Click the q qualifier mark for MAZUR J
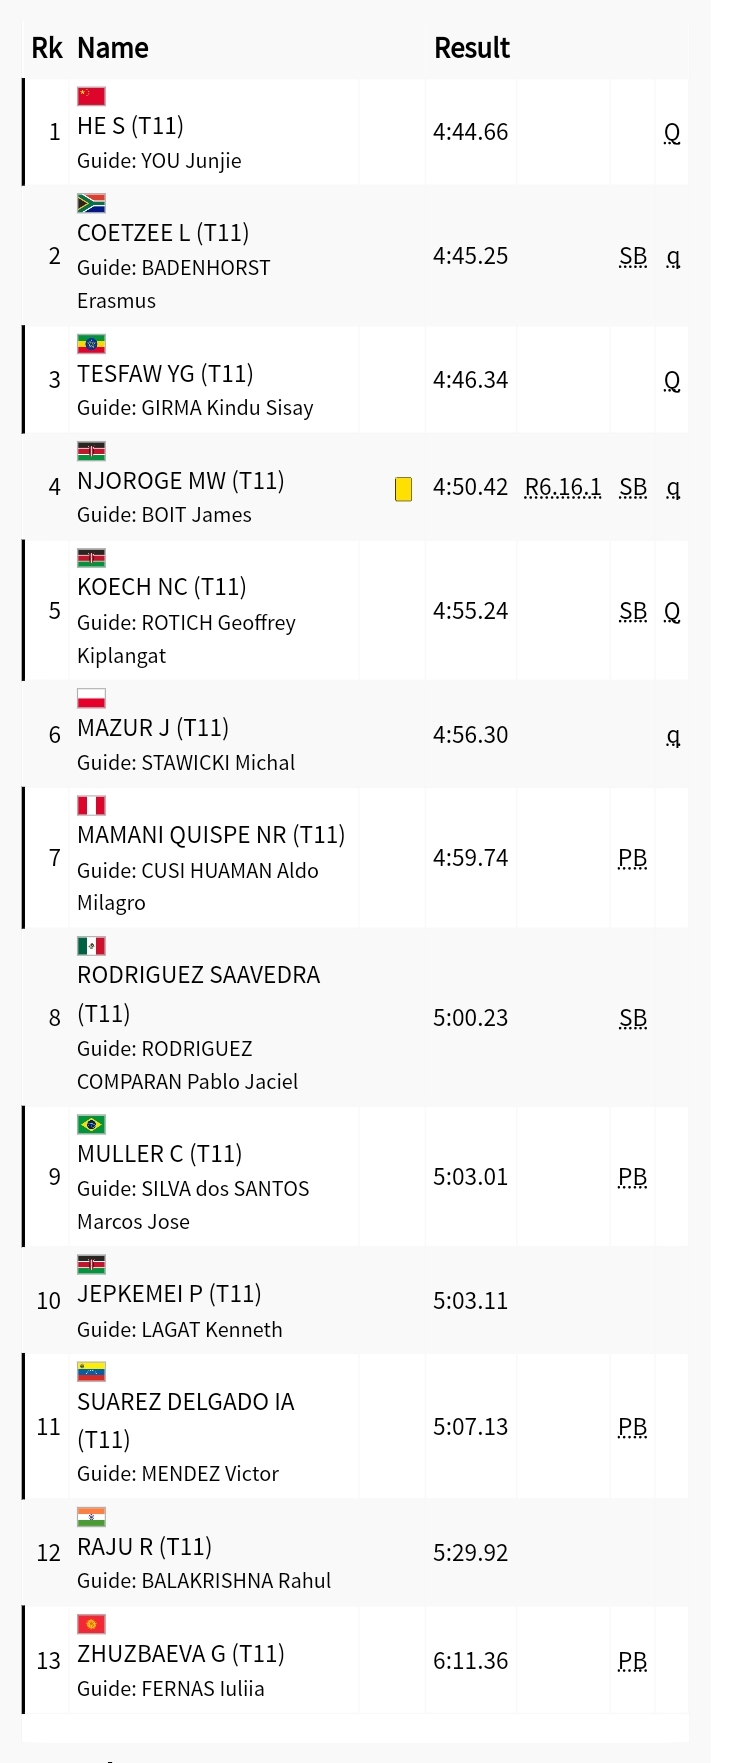The image size is (743, 1763). pos(673,735)
